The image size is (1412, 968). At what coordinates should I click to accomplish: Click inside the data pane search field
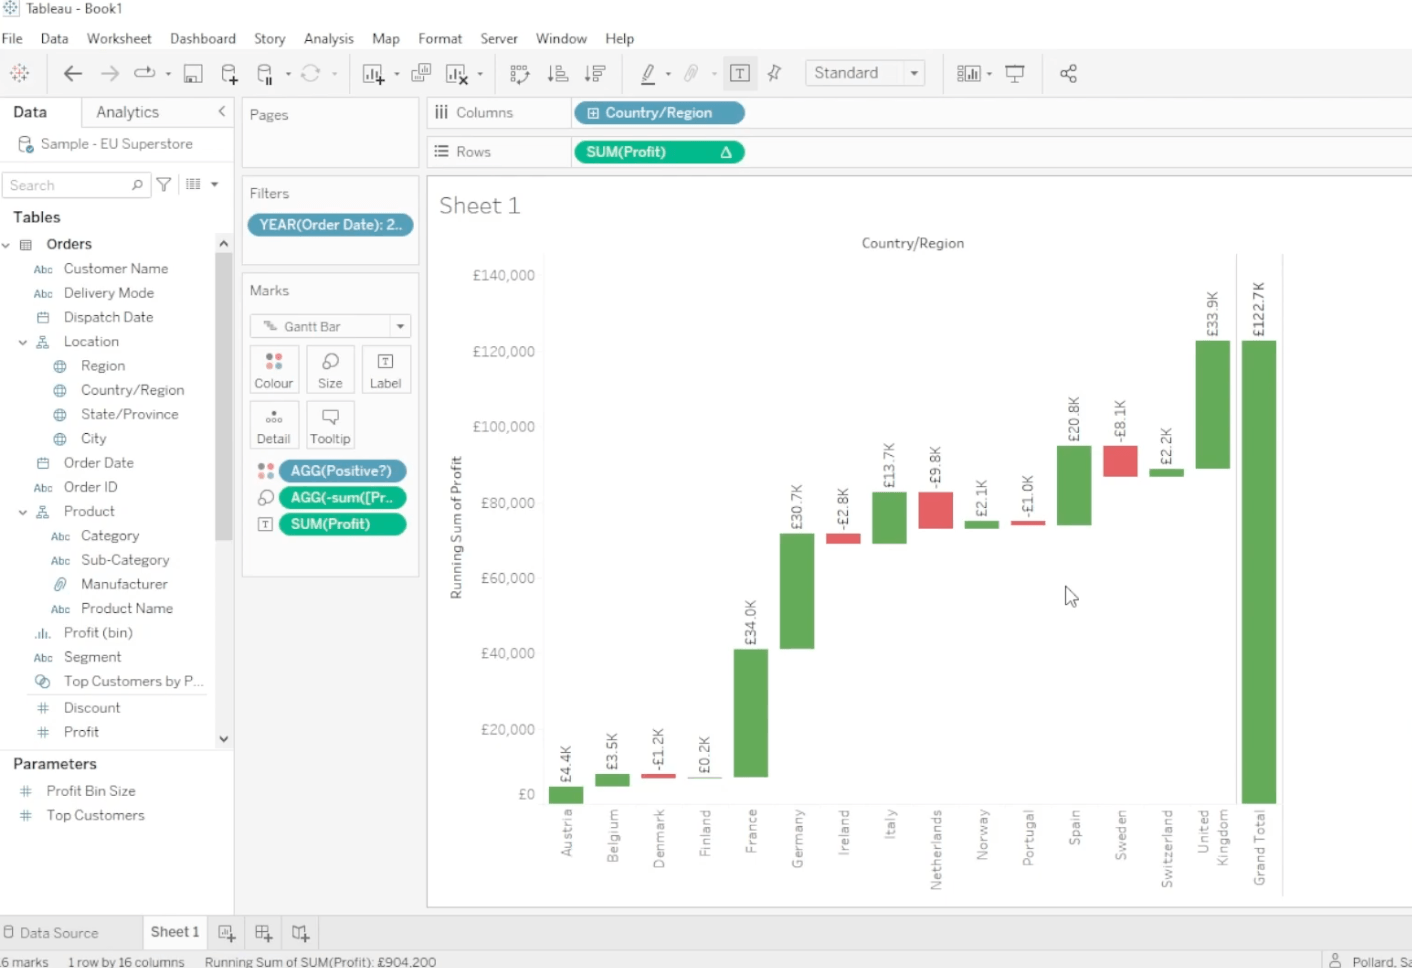pos(70,184)
